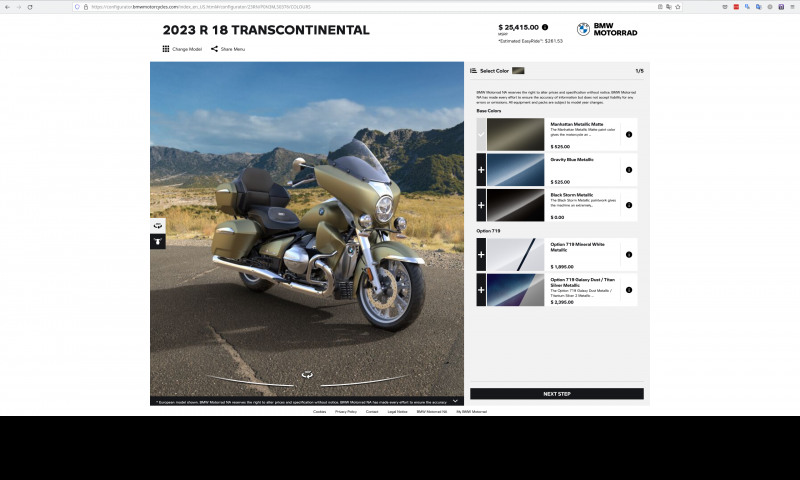Open reader view icon in address bar
This screenshot has width=800, height=480.
click(660, 7)
